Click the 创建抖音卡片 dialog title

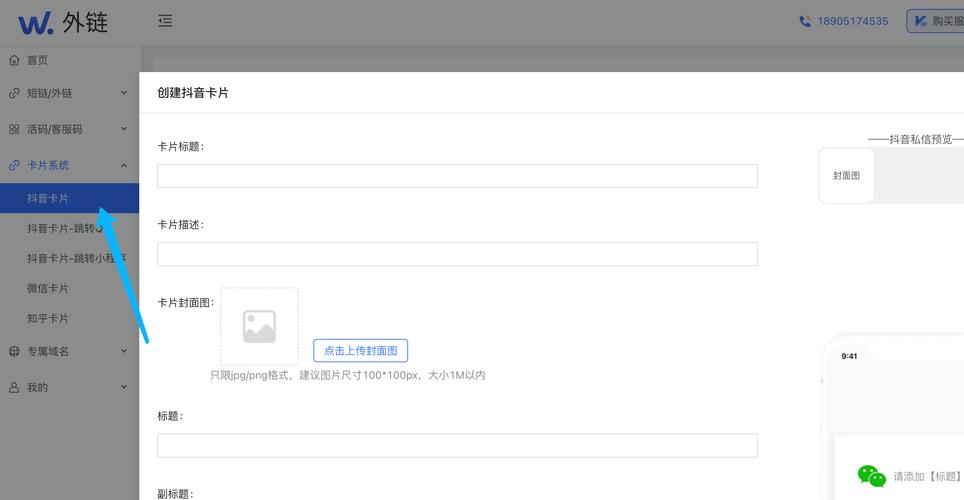193,93
